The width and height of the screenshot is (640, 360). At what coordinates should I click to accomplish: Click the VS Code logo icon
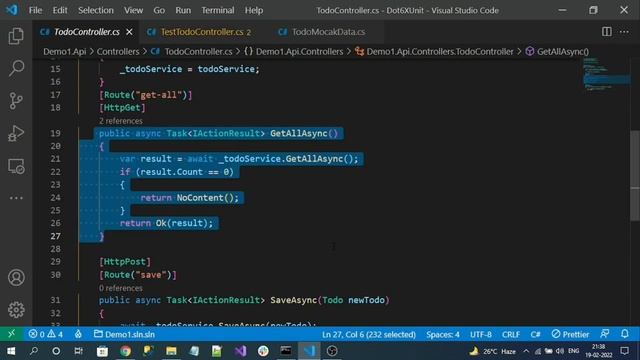coord(12,10)
